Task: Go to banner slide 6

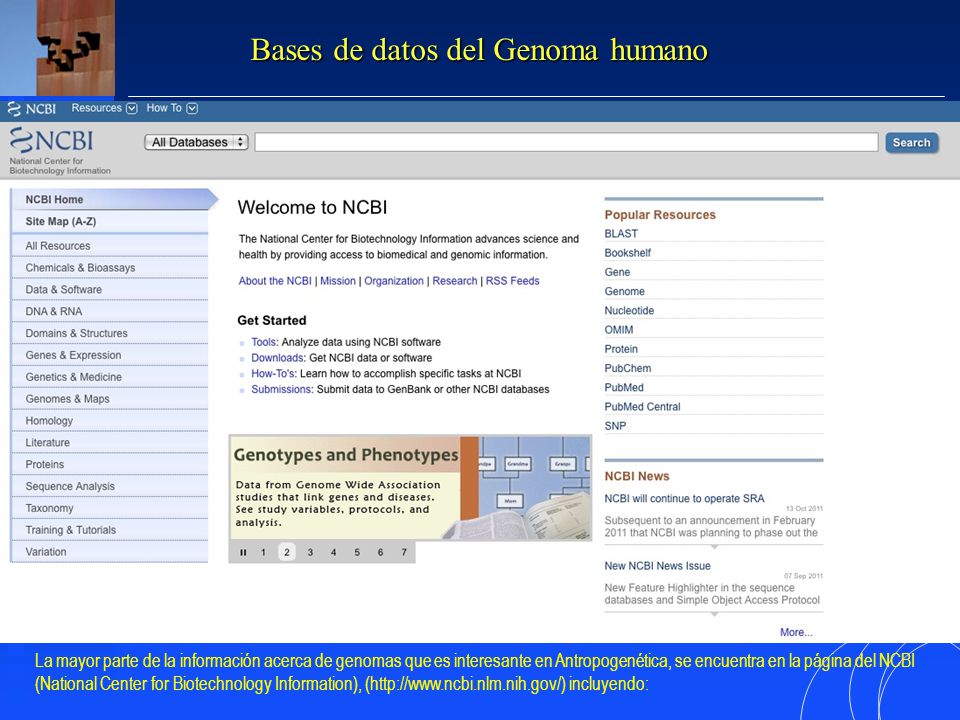Action: click(x=380, y=552)
